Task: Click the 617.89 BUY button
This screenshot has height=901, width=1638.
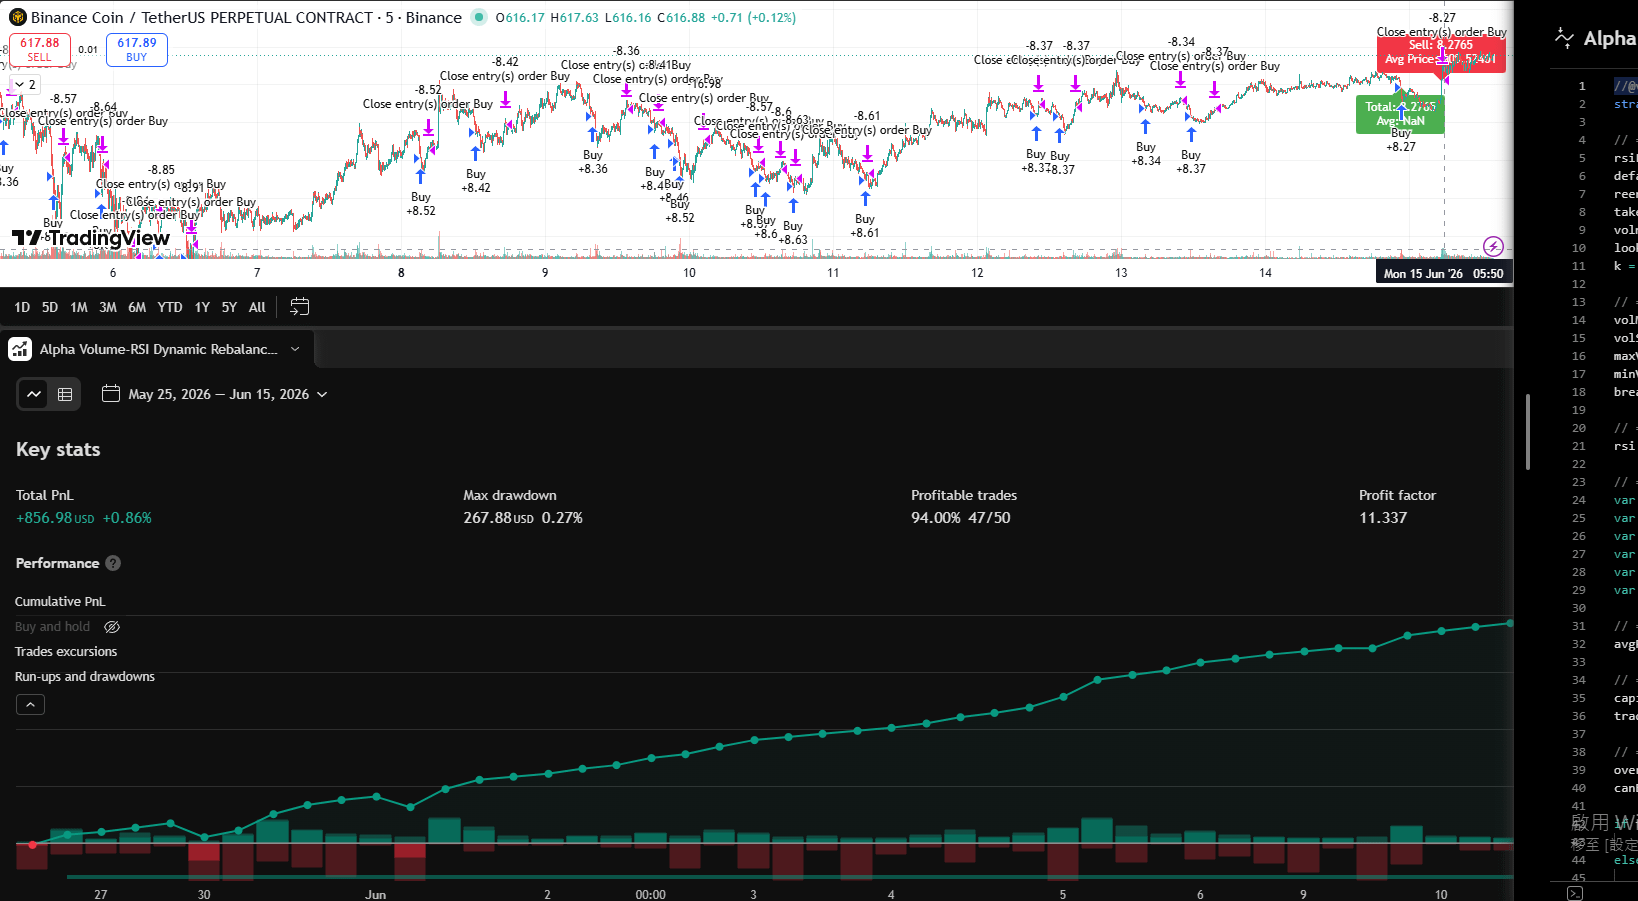Action: (x=137, y=49)
